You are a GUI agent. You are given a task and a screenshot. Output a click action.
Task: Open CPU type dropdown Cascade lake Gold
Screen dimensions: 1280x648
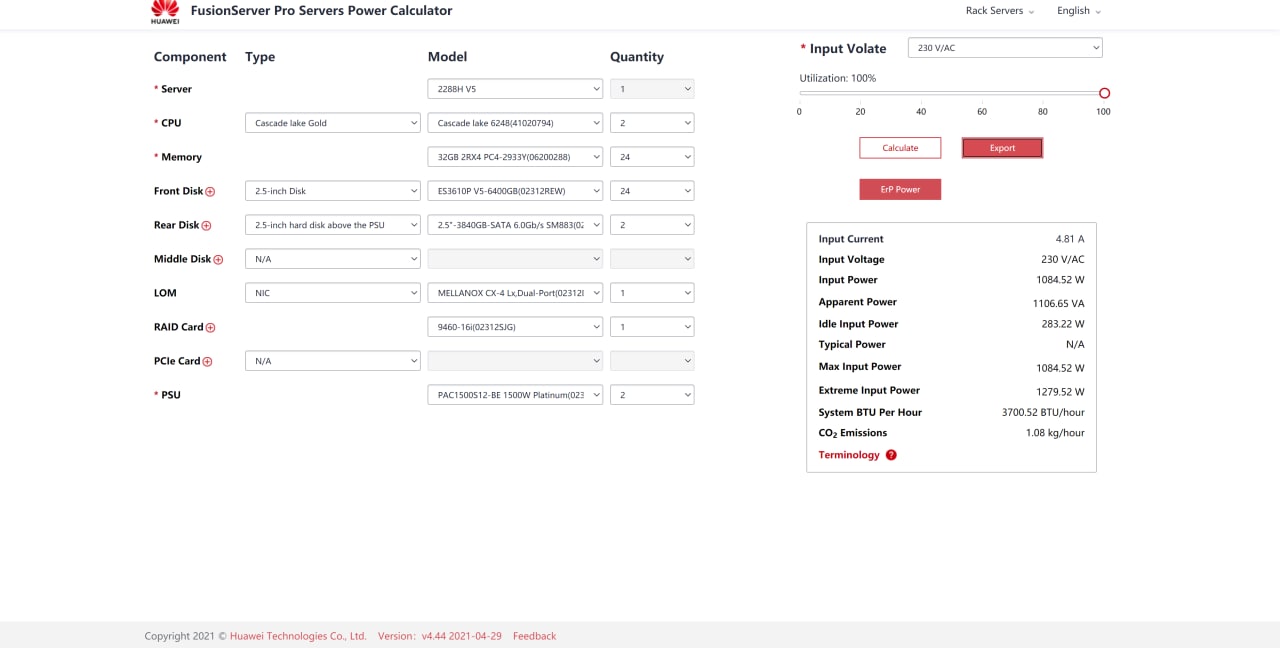click(333, 123)
